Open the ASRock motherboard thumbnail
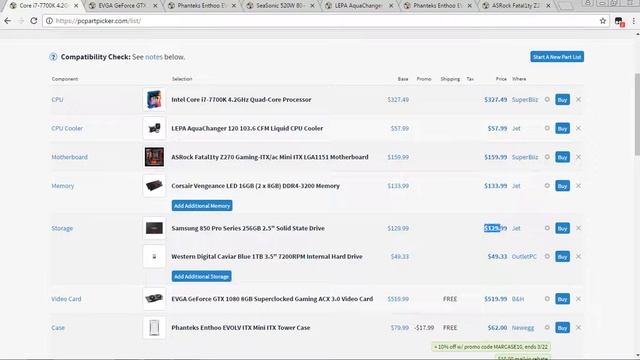This screenshot has width=640, height=360. point(154,157)
